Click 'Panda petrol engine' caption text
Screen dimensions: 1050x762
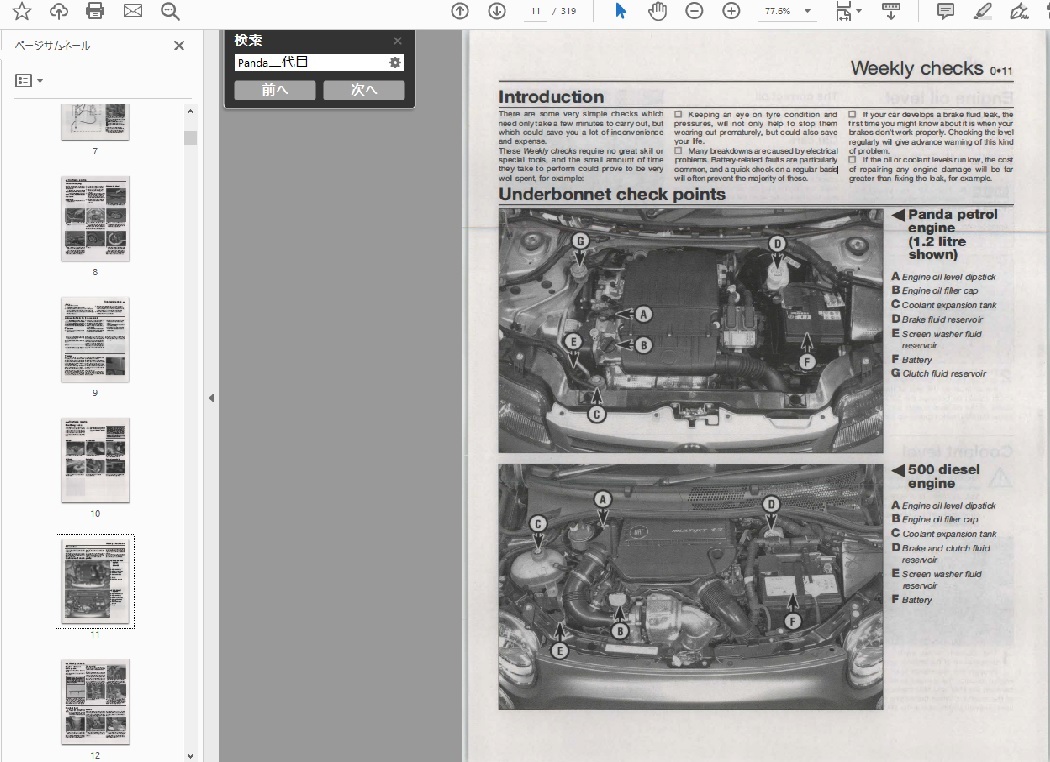tap(952, 221)
